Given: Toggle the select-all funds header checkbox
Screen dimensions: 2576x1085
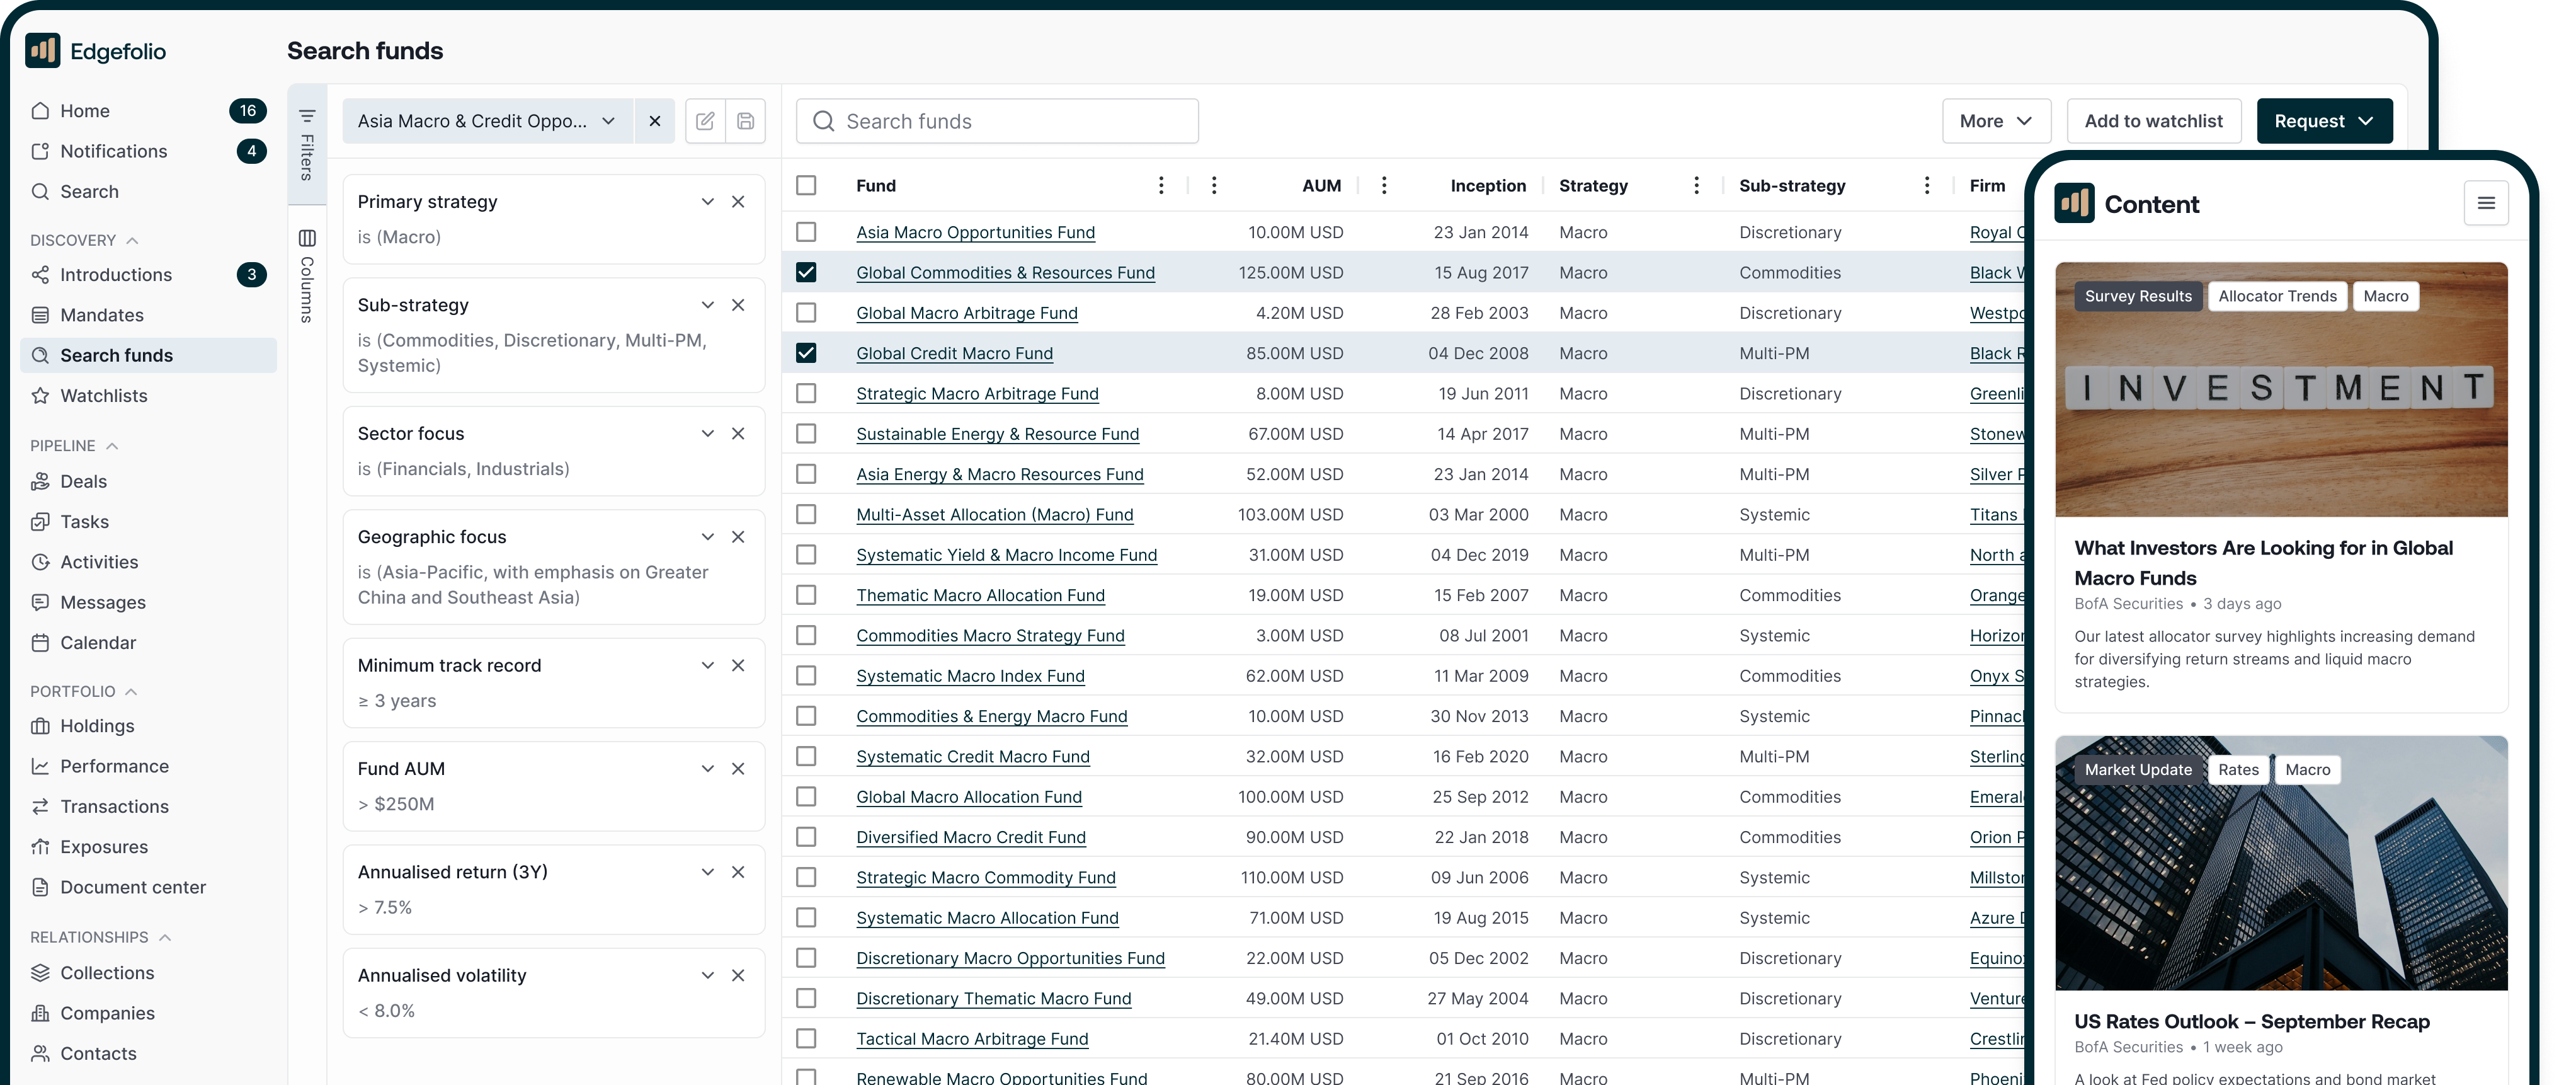Looking at the screenshot, I should (x=806, y=185).
